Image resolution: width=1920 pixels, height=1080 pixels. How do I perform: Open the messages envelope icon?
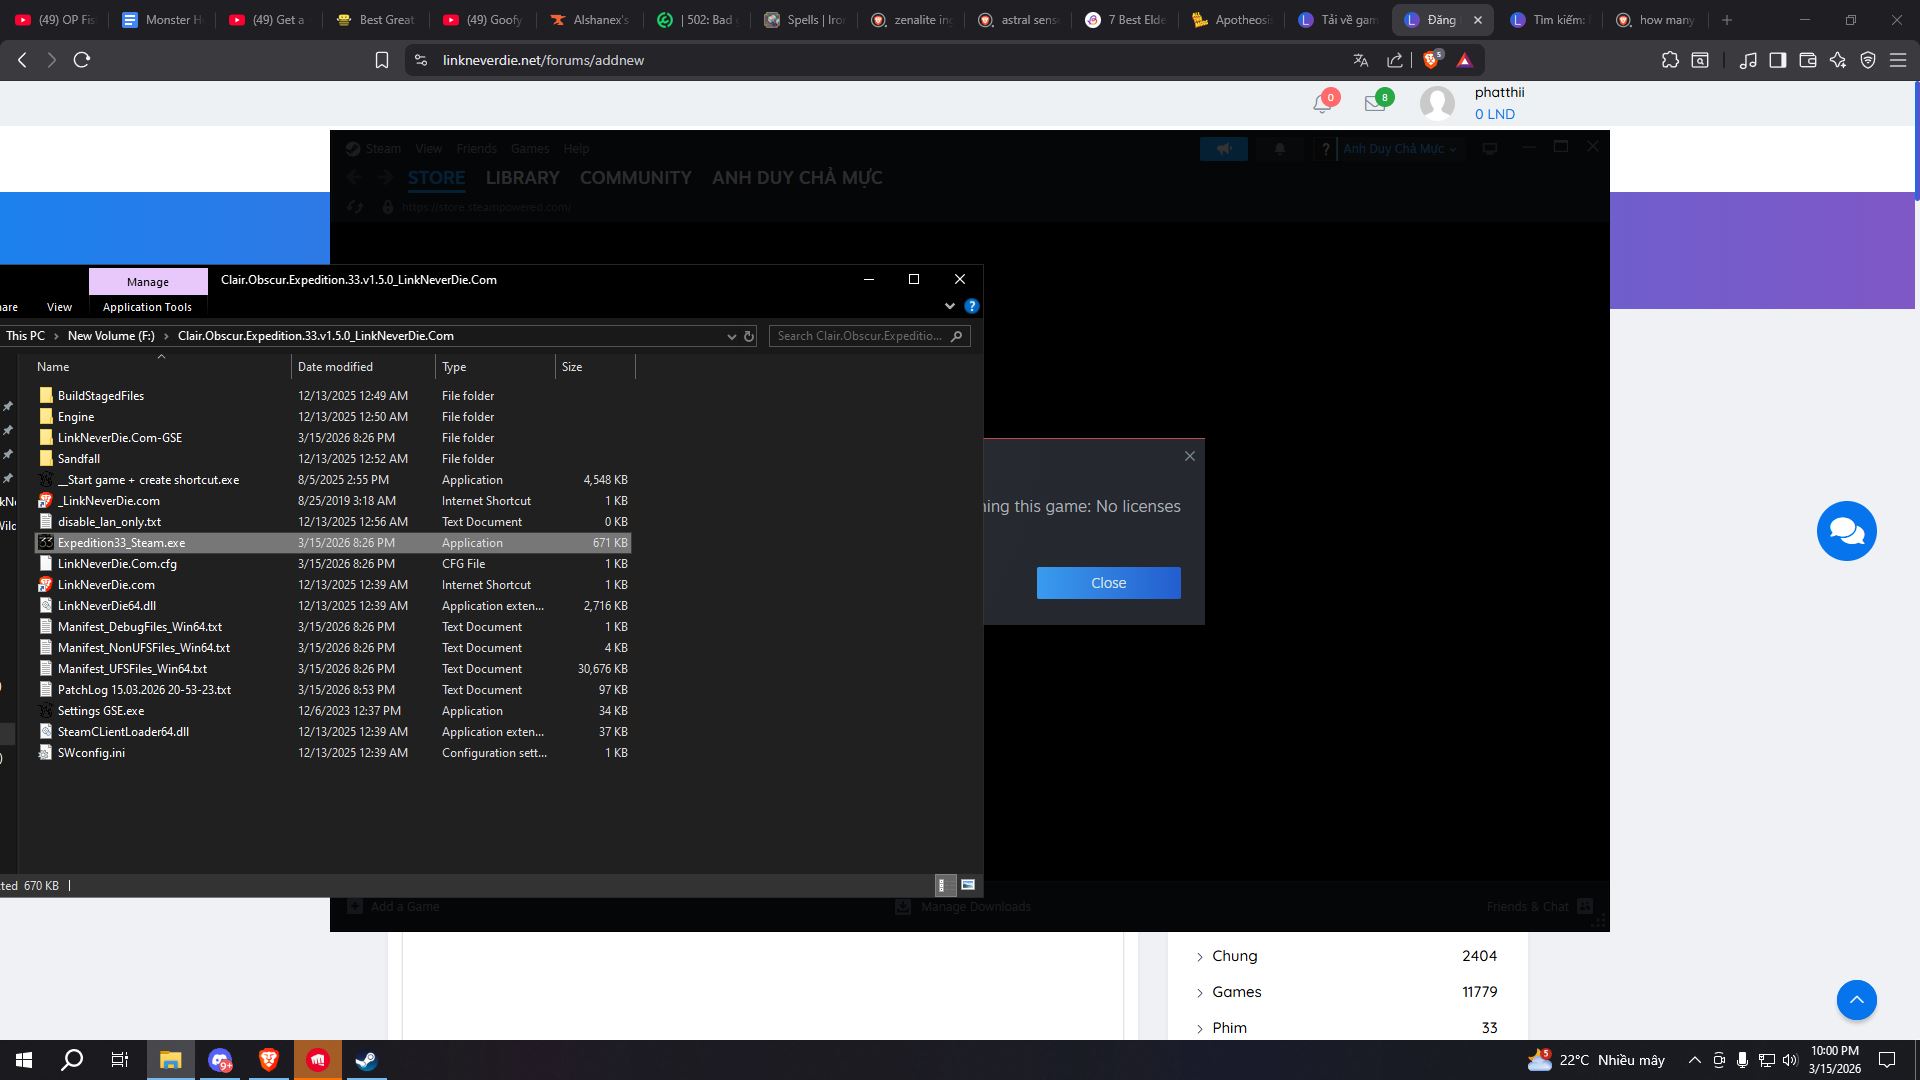click(x=1375, y=103)
